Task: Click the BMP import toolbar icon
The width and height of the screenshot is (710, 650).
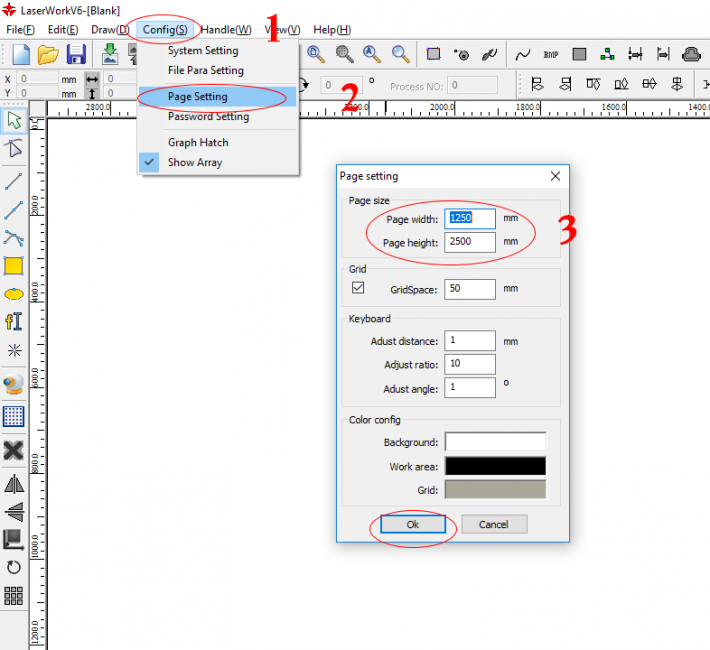Action: coord(551,54)
